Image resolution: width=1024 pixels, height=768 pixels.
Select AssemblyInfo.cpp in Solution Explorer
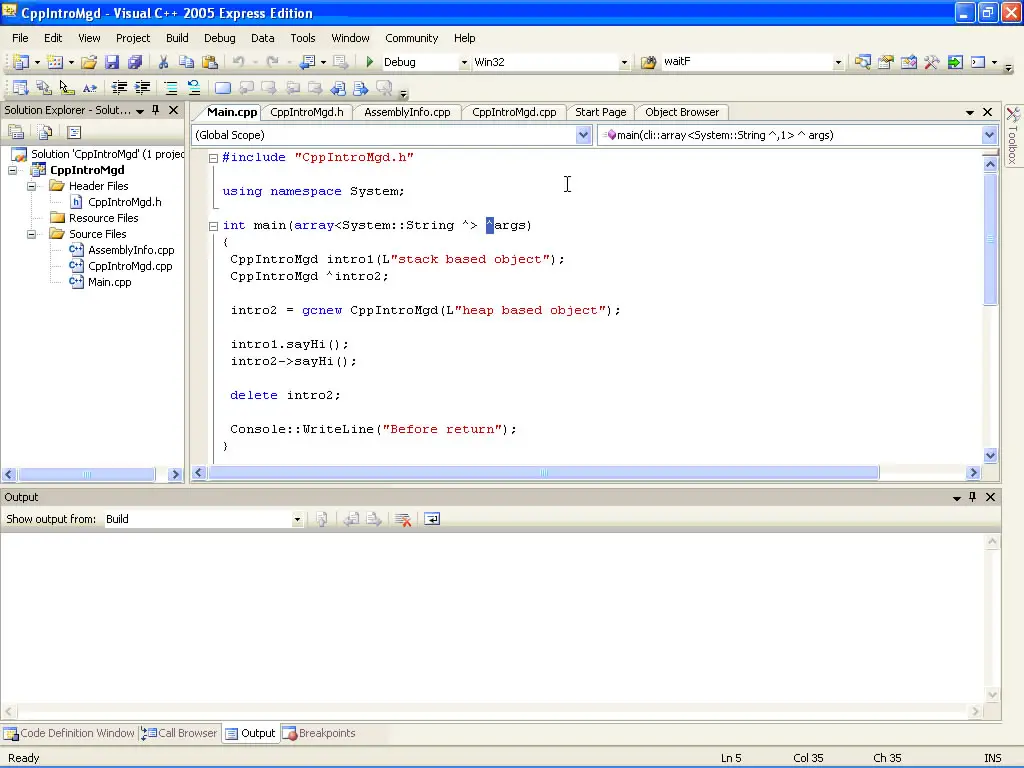(x=131, y=250)
